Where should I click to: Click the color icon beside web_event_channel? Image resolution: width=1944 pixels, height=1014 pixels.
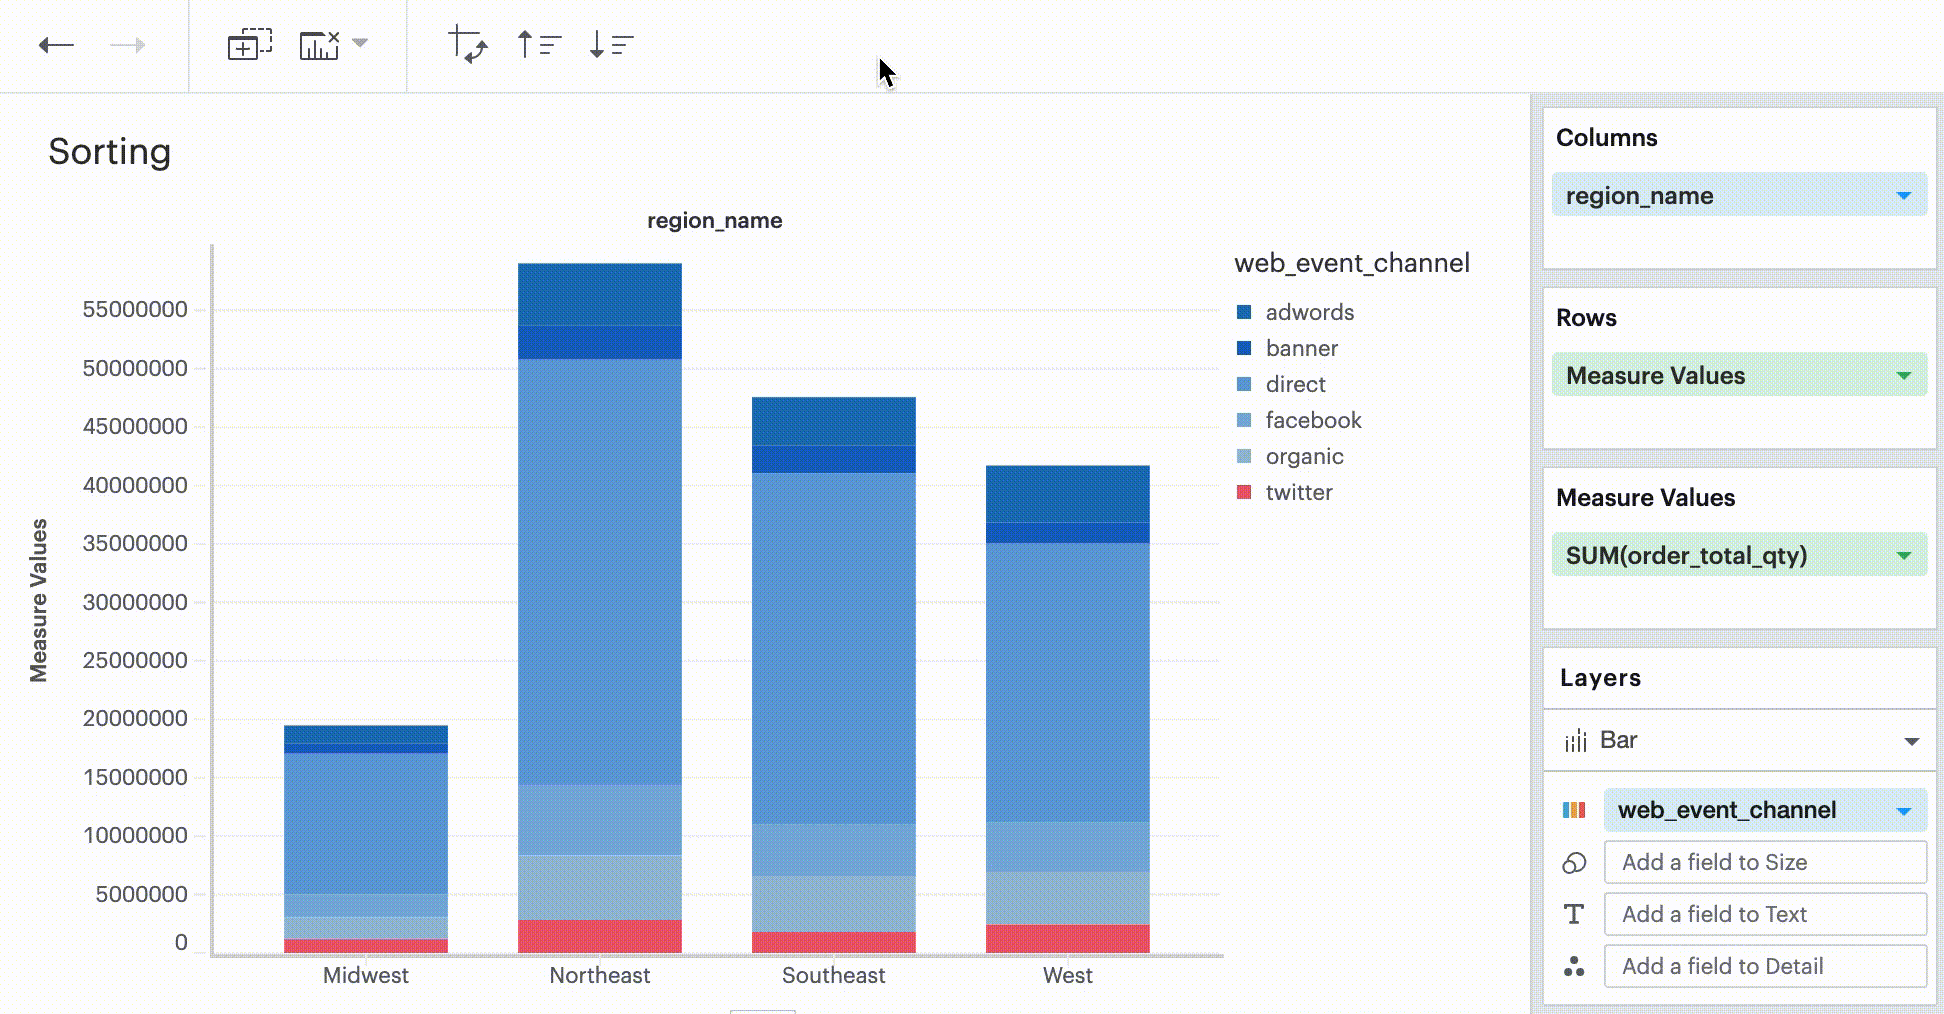click(1573, 810)
